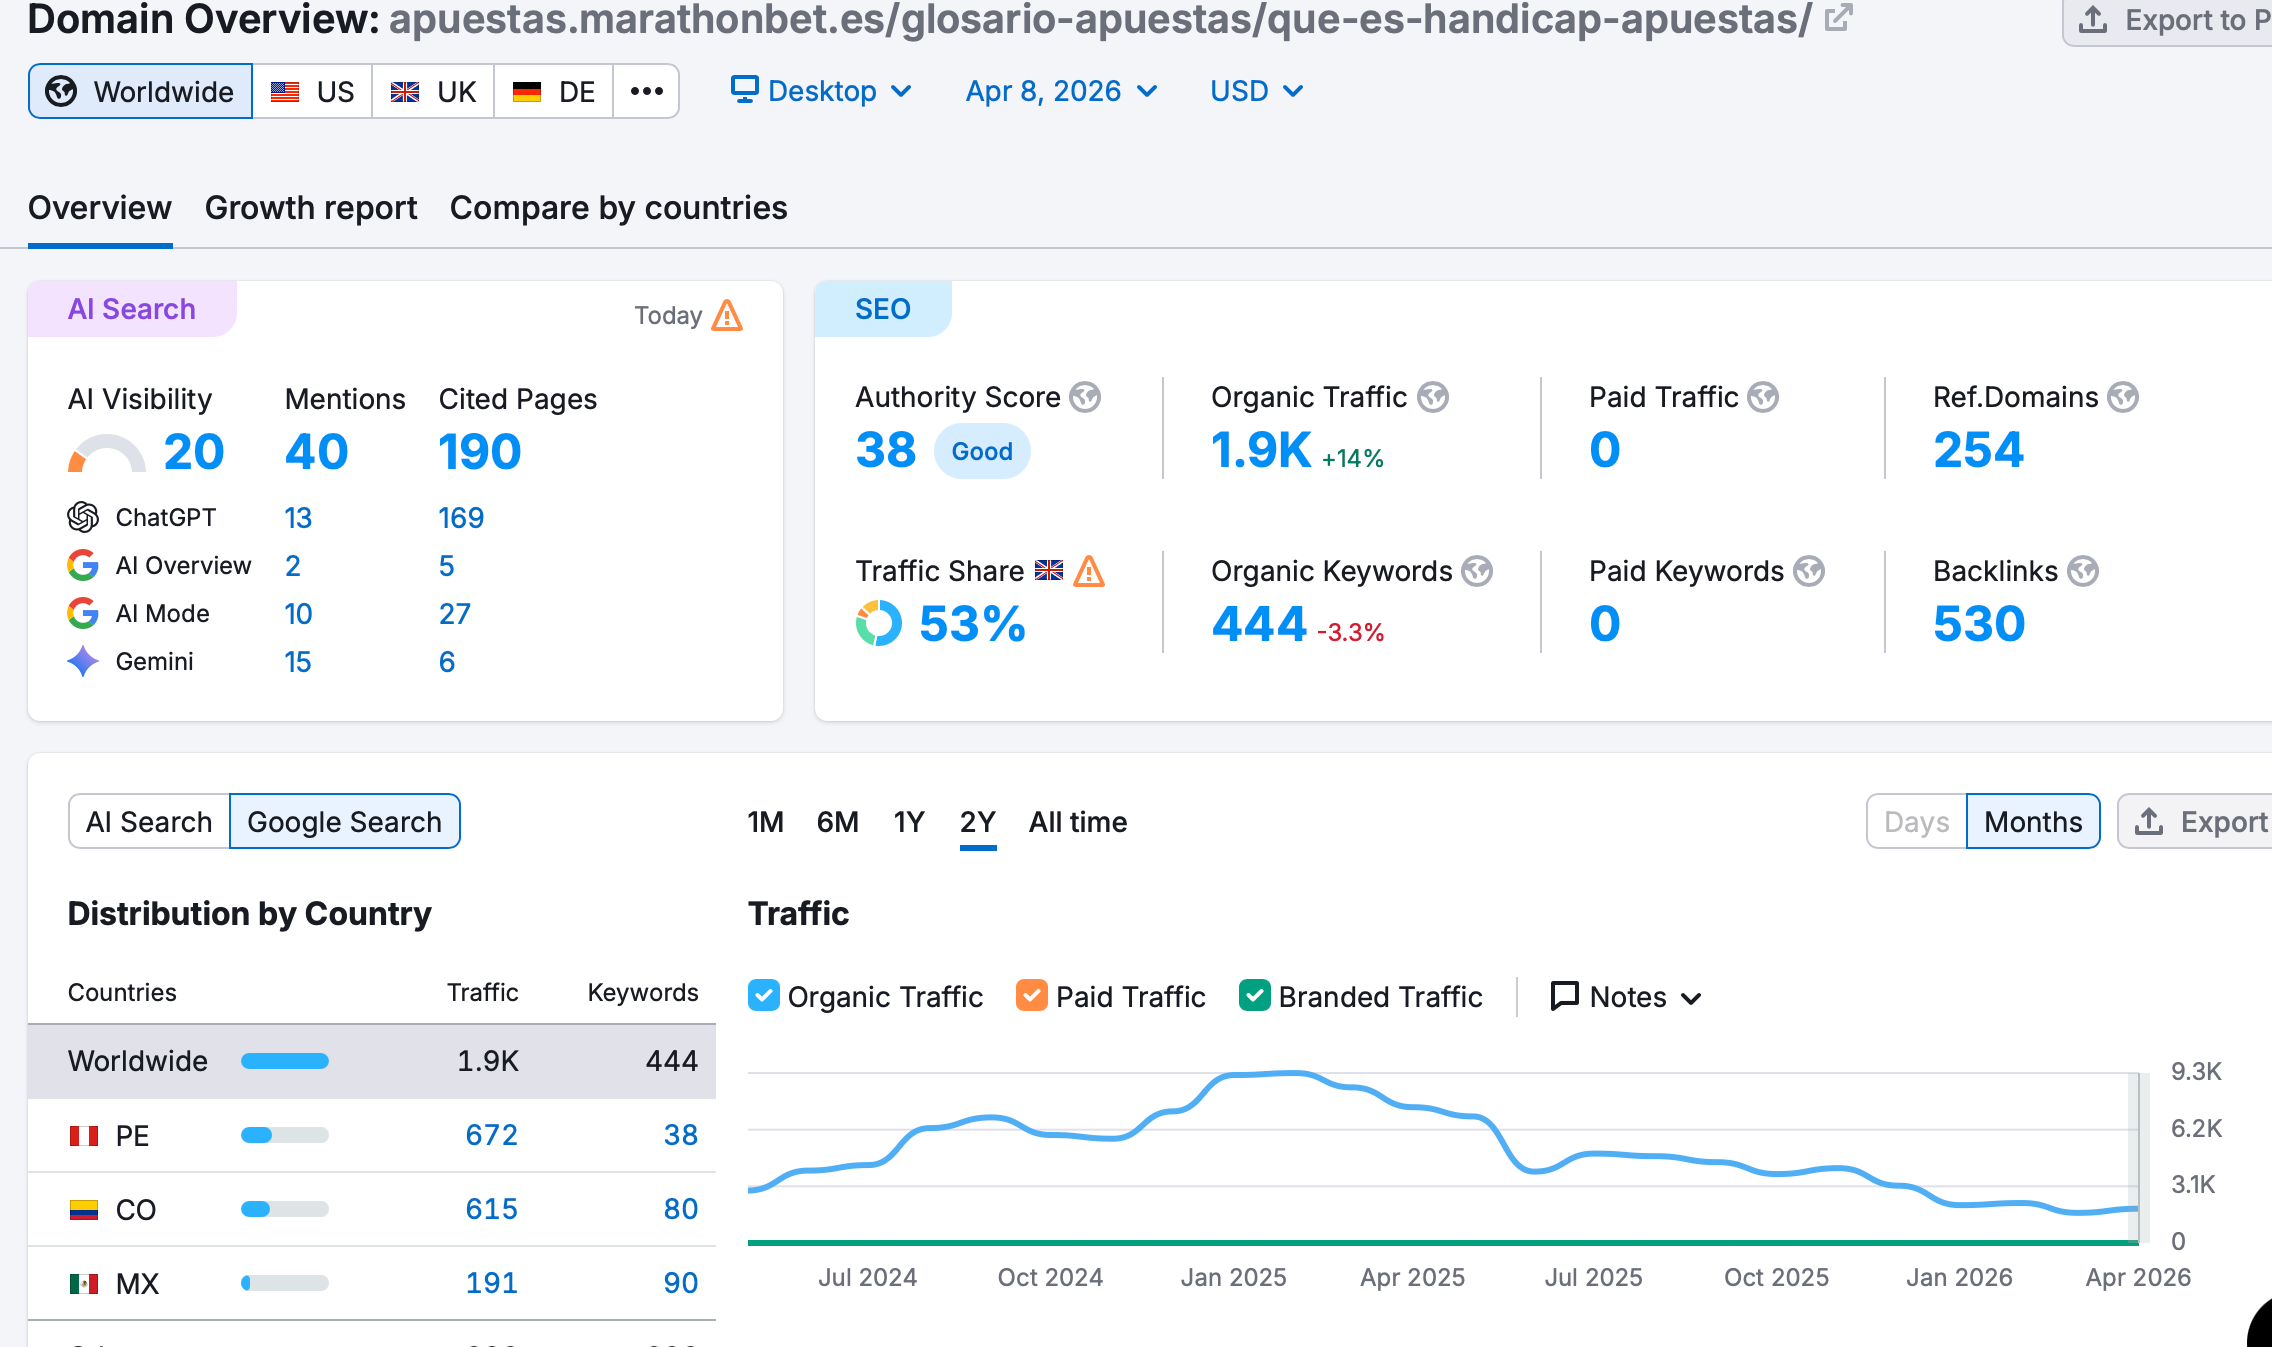2272x1347 pixels.
Task: Click the warning triangle next to Today
Action: (727, 316)
